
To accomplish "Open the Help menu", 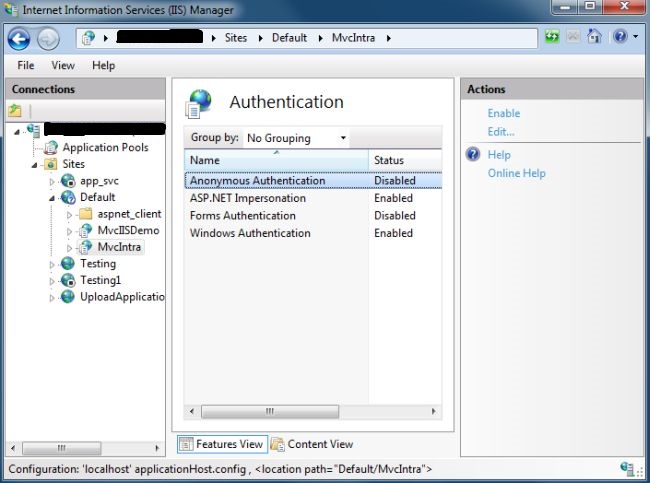I will 104,66.
